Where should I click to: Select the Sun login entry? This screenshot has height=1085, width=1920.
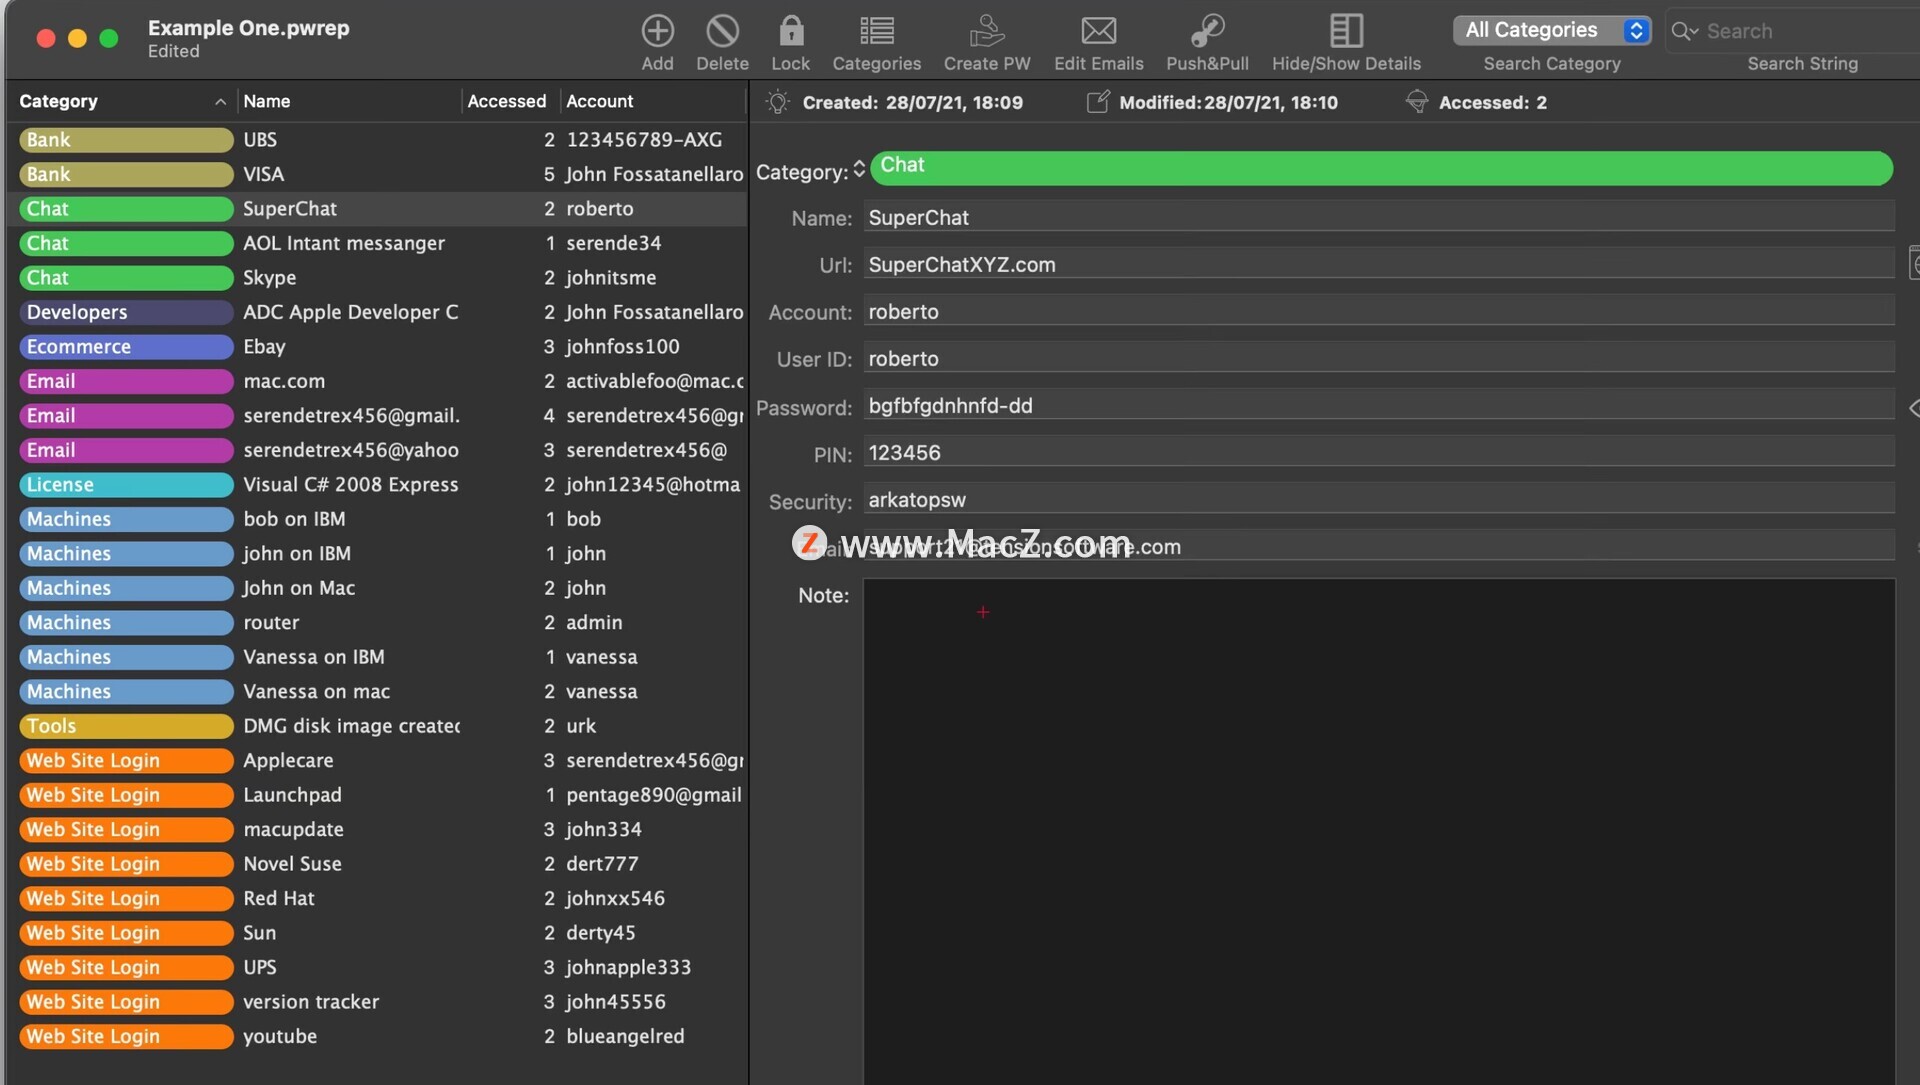[377, 933]
